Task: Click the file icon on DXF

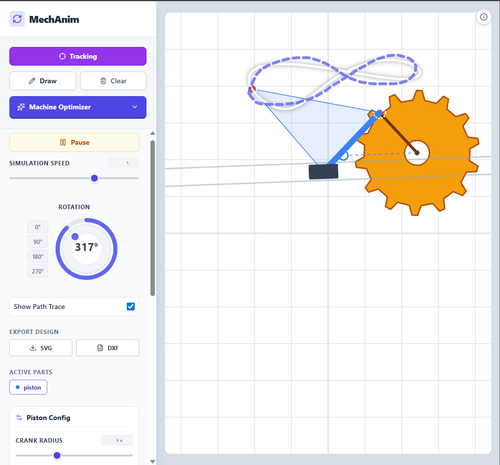Action: (x=100, y=348)
